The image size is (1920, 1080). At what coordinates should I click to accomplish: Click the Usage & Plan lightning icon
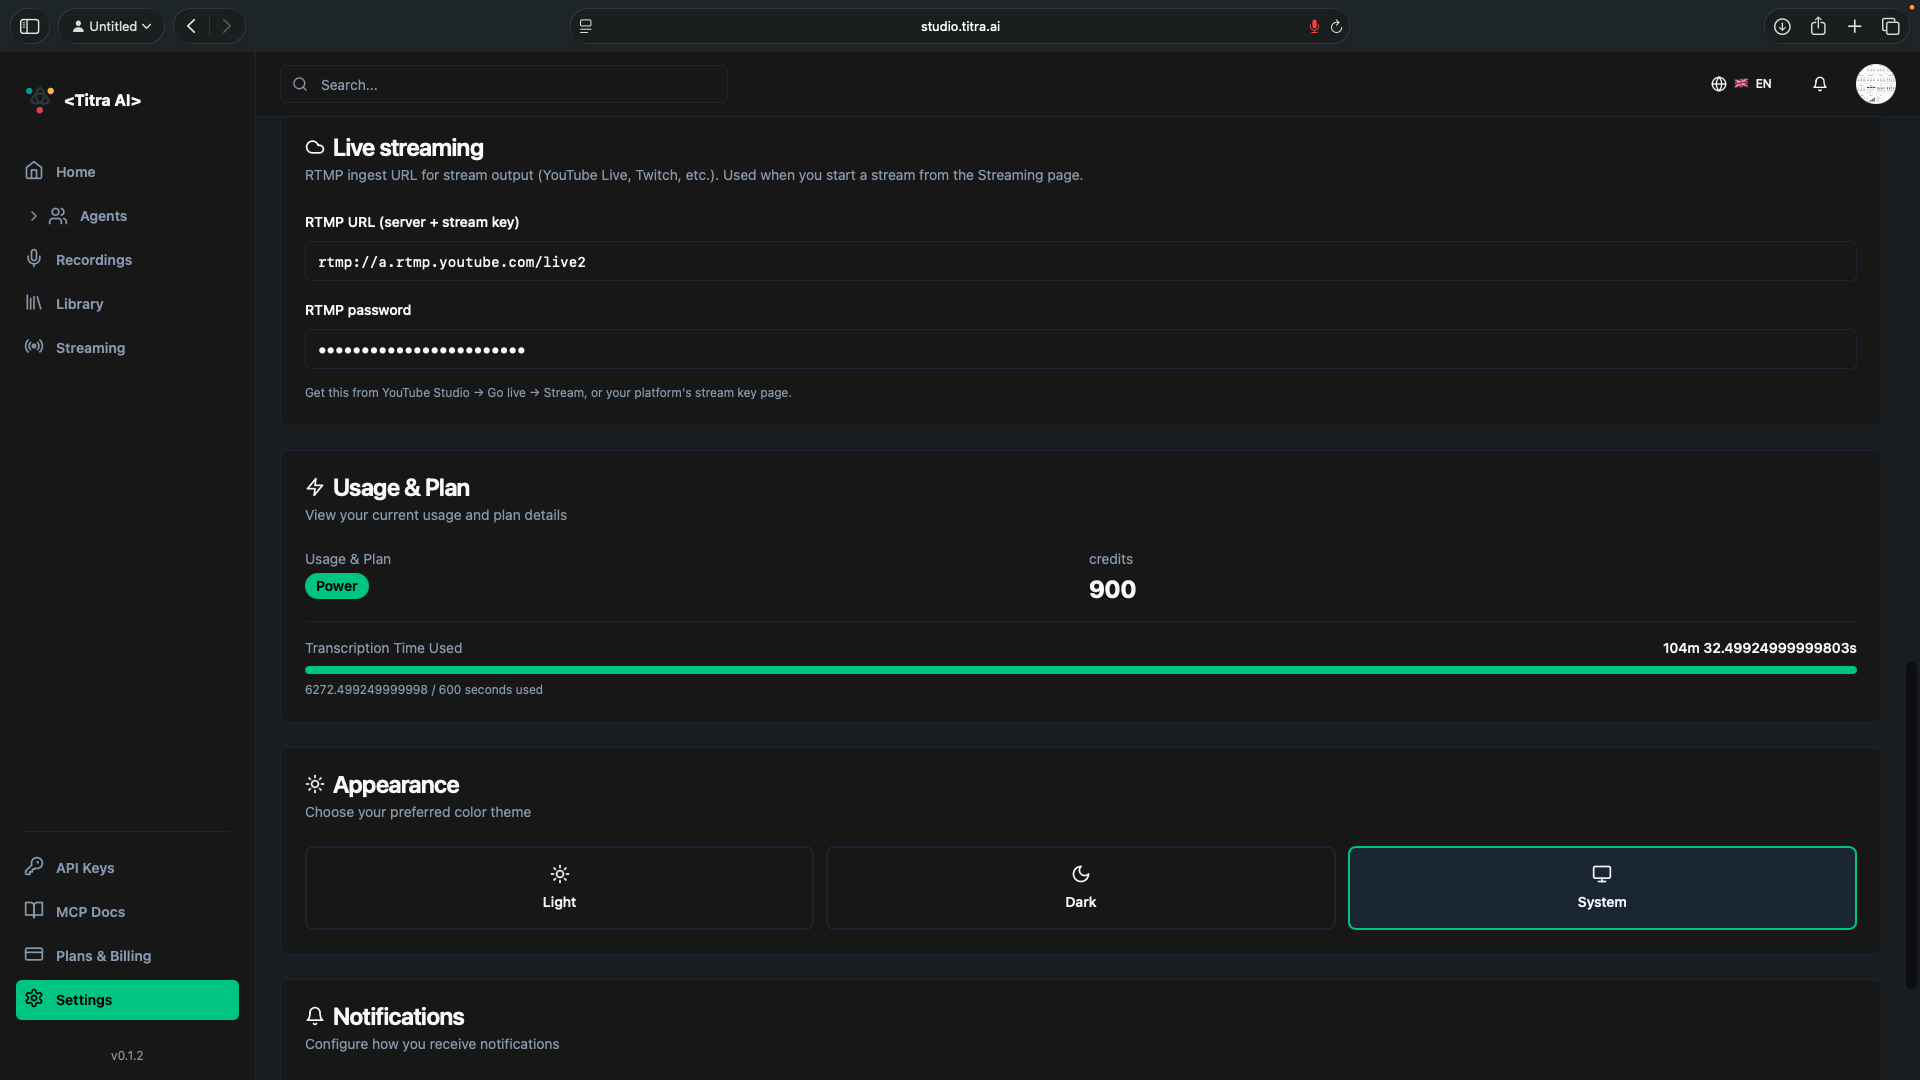click(315, 487)
